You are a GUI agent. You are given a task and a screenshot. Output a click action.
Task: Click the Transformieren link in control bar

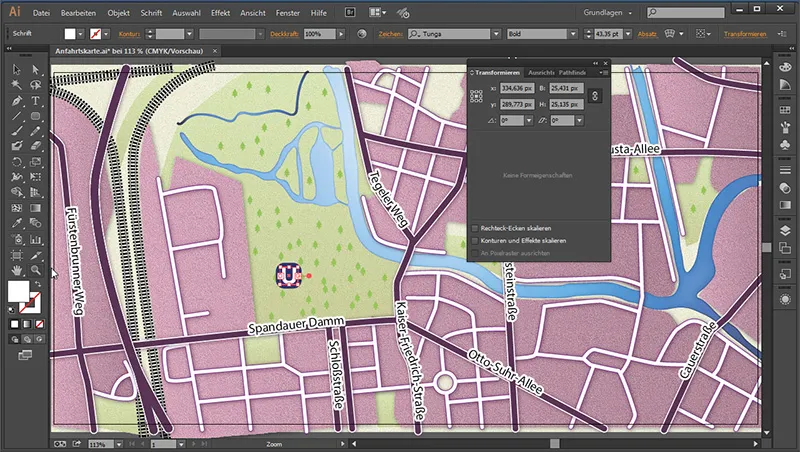(745, 34)
